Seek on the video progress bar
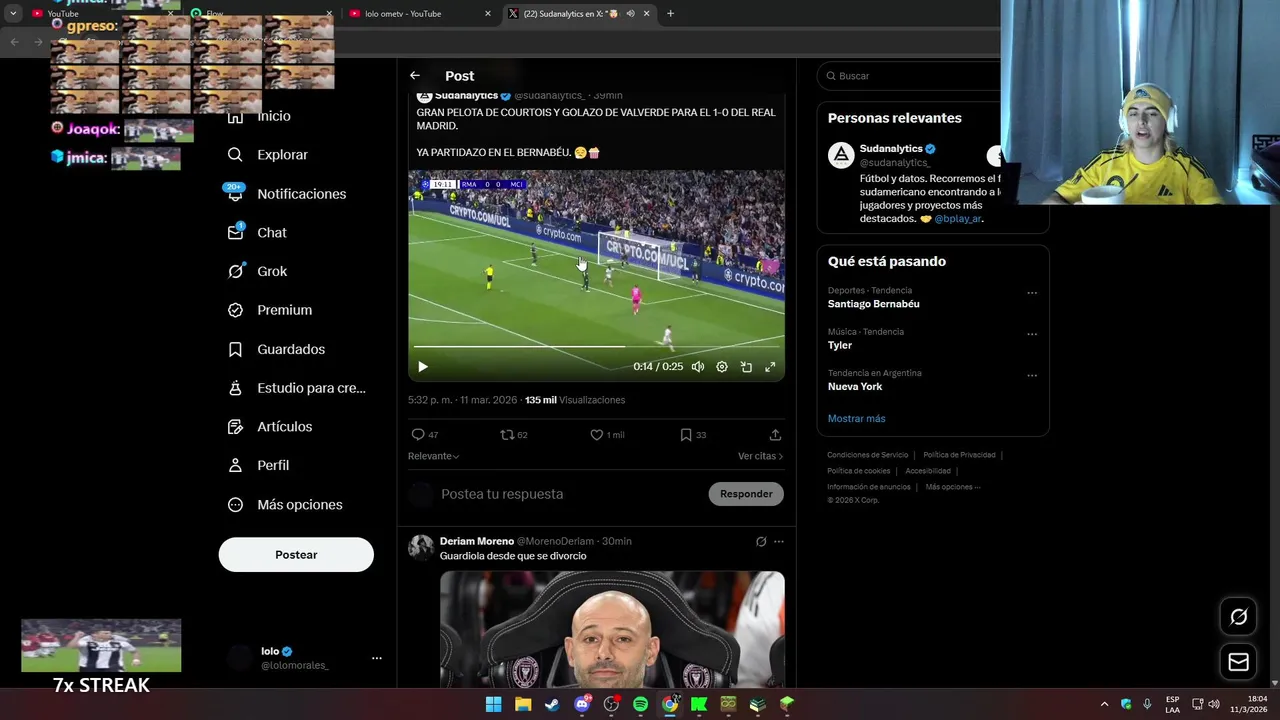 (x=596, y=347)
